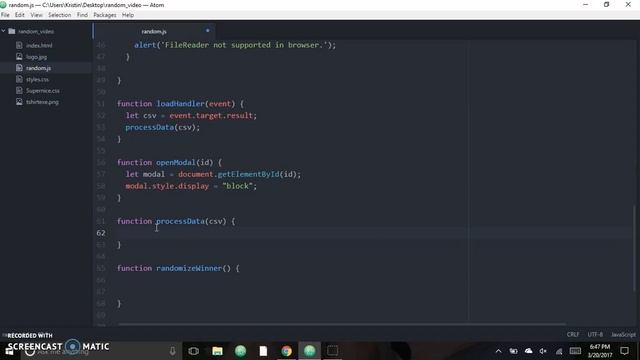This screenshot has height=360, width=640.
Task: Open the clock showing 6:47 PM
Action: (600, 351)
